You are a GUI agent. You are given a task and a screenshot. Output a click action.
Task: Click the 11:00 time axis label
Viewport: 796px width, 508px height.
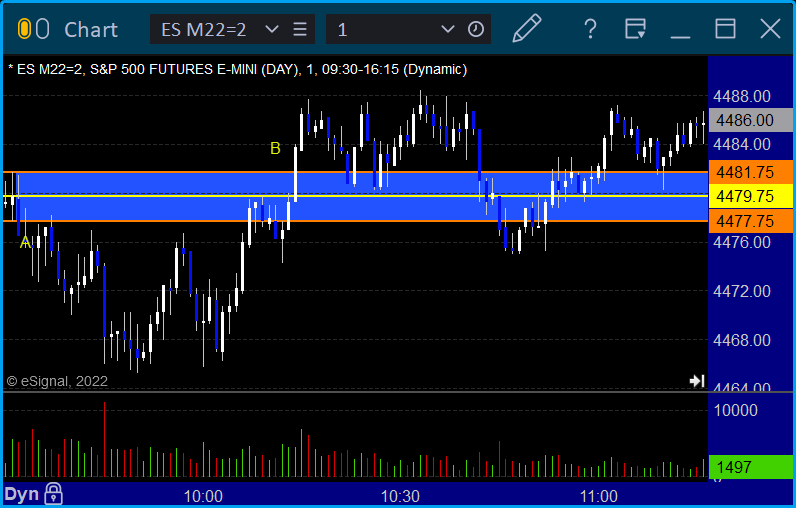[x=598, y=496]
